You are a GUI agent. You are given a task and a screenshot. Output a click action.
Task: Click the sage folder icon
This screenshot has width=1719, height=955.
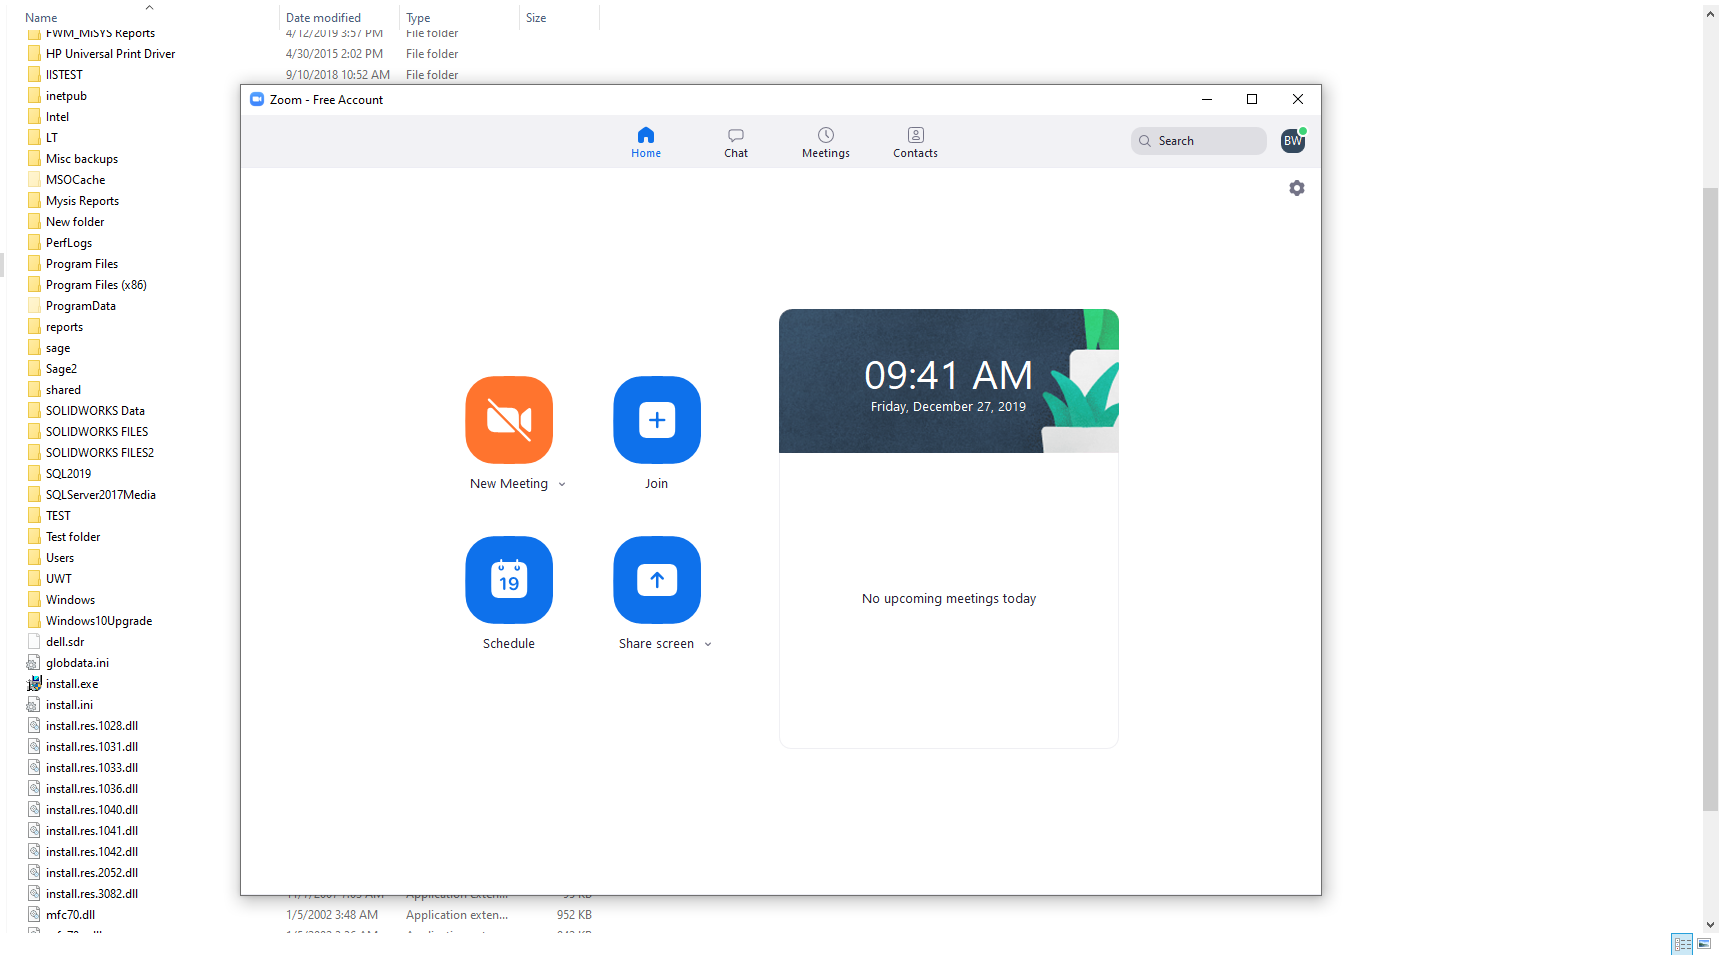tap(34, 348)
